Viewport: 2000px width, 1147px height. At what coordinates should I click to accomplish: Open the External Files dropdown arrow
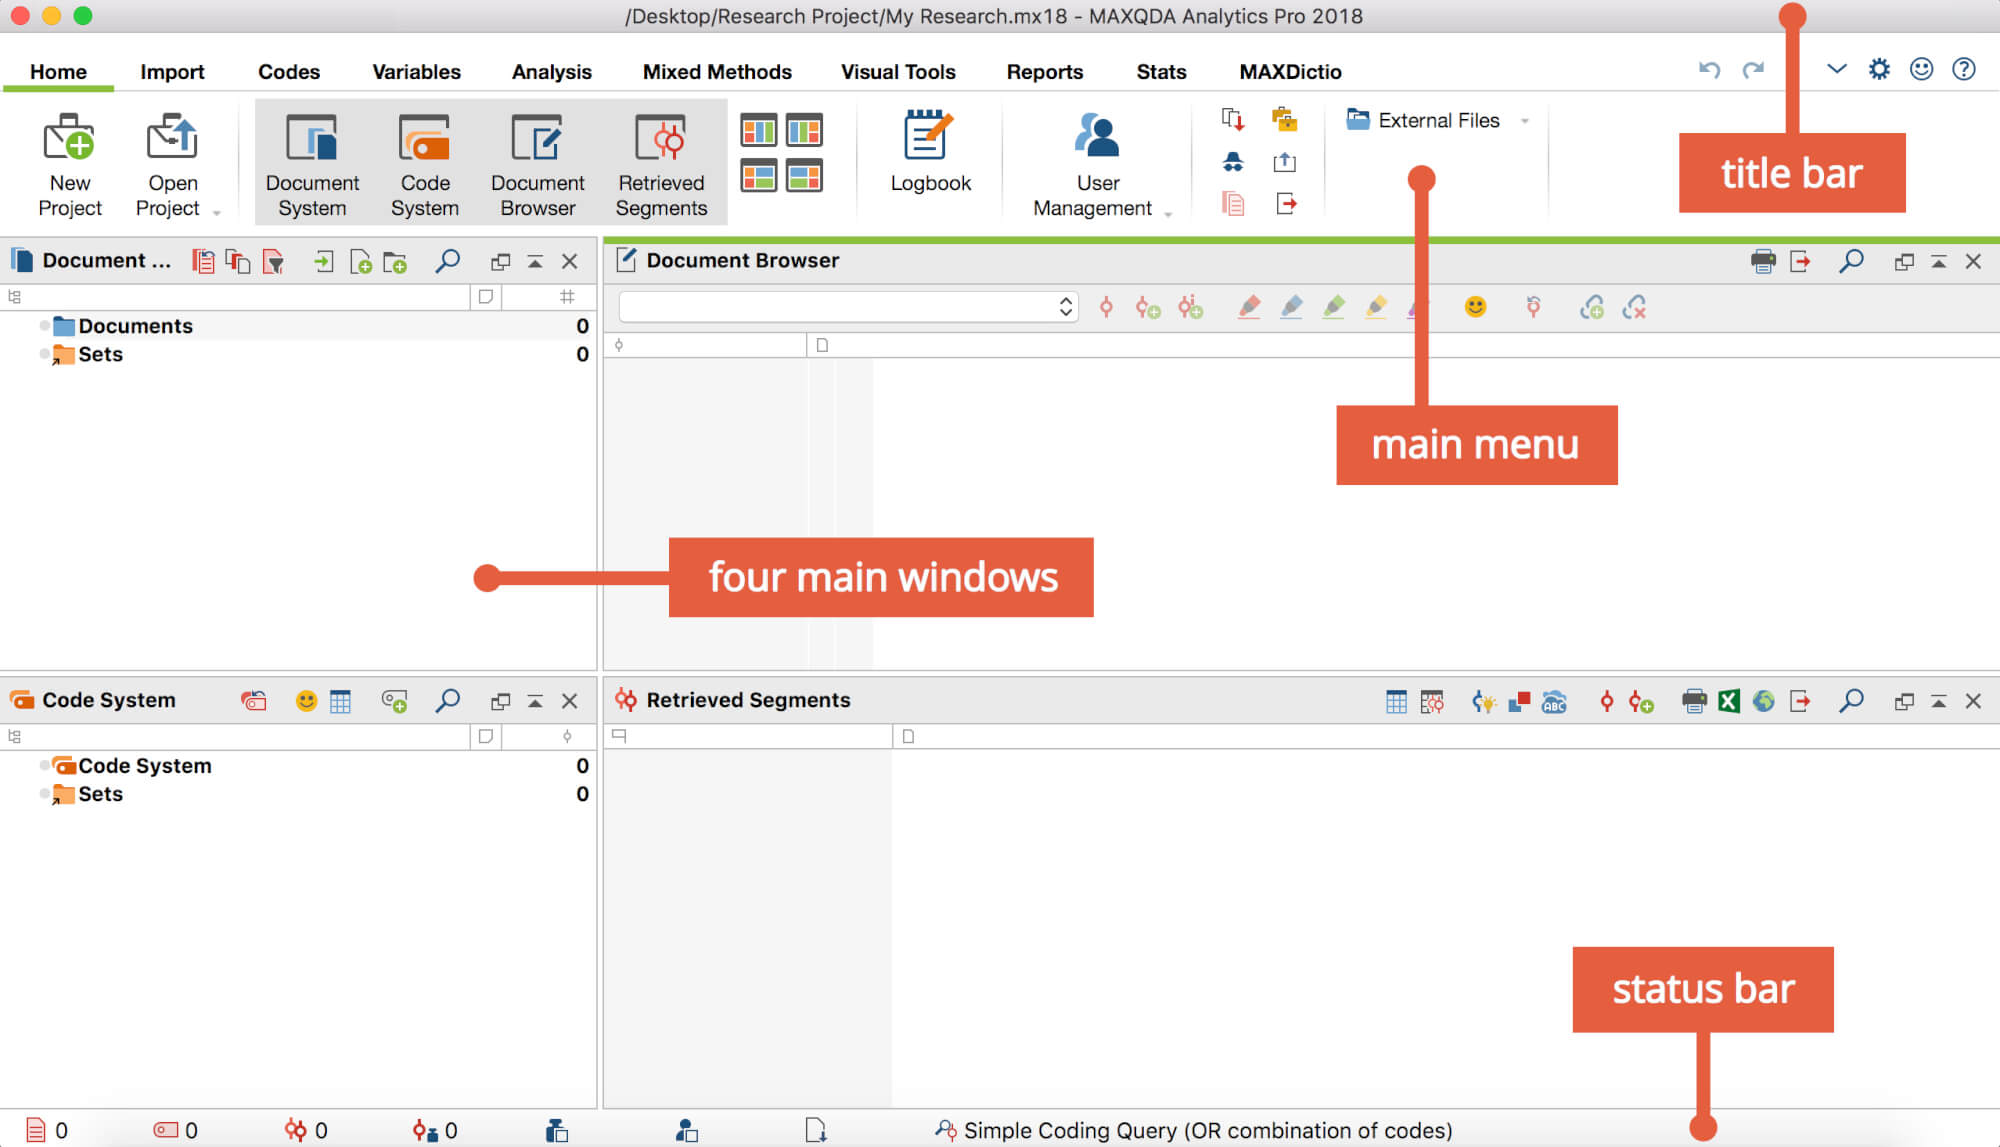click(1525, 121)
